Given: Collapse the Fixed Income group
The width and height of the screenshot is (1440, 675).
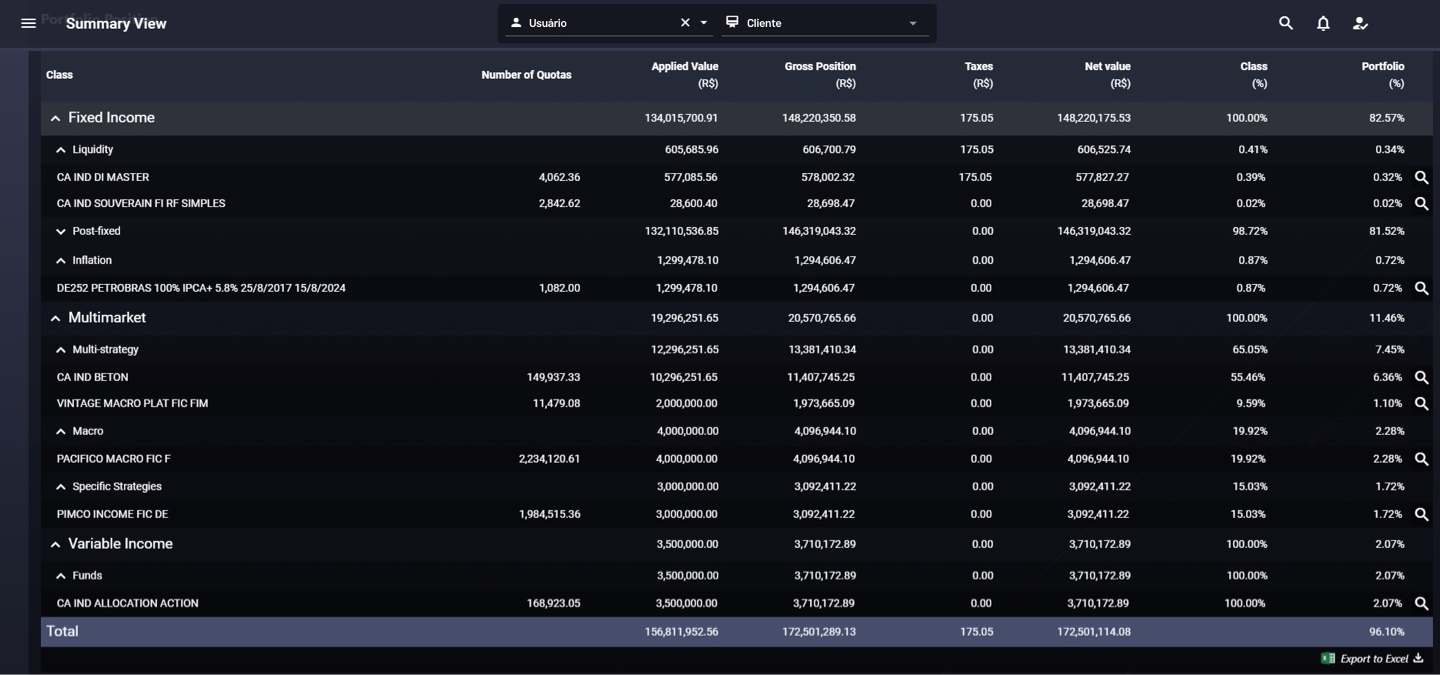Looking at the screenshot, I should pyautogui.click(x=55, y=118).
